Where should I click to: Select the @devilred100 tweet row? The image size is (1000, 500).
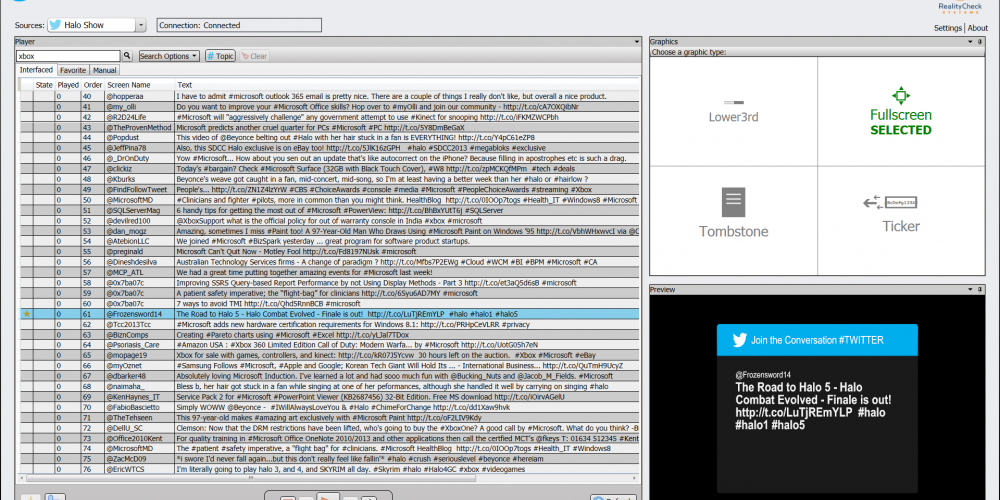[x=330, y=220]
